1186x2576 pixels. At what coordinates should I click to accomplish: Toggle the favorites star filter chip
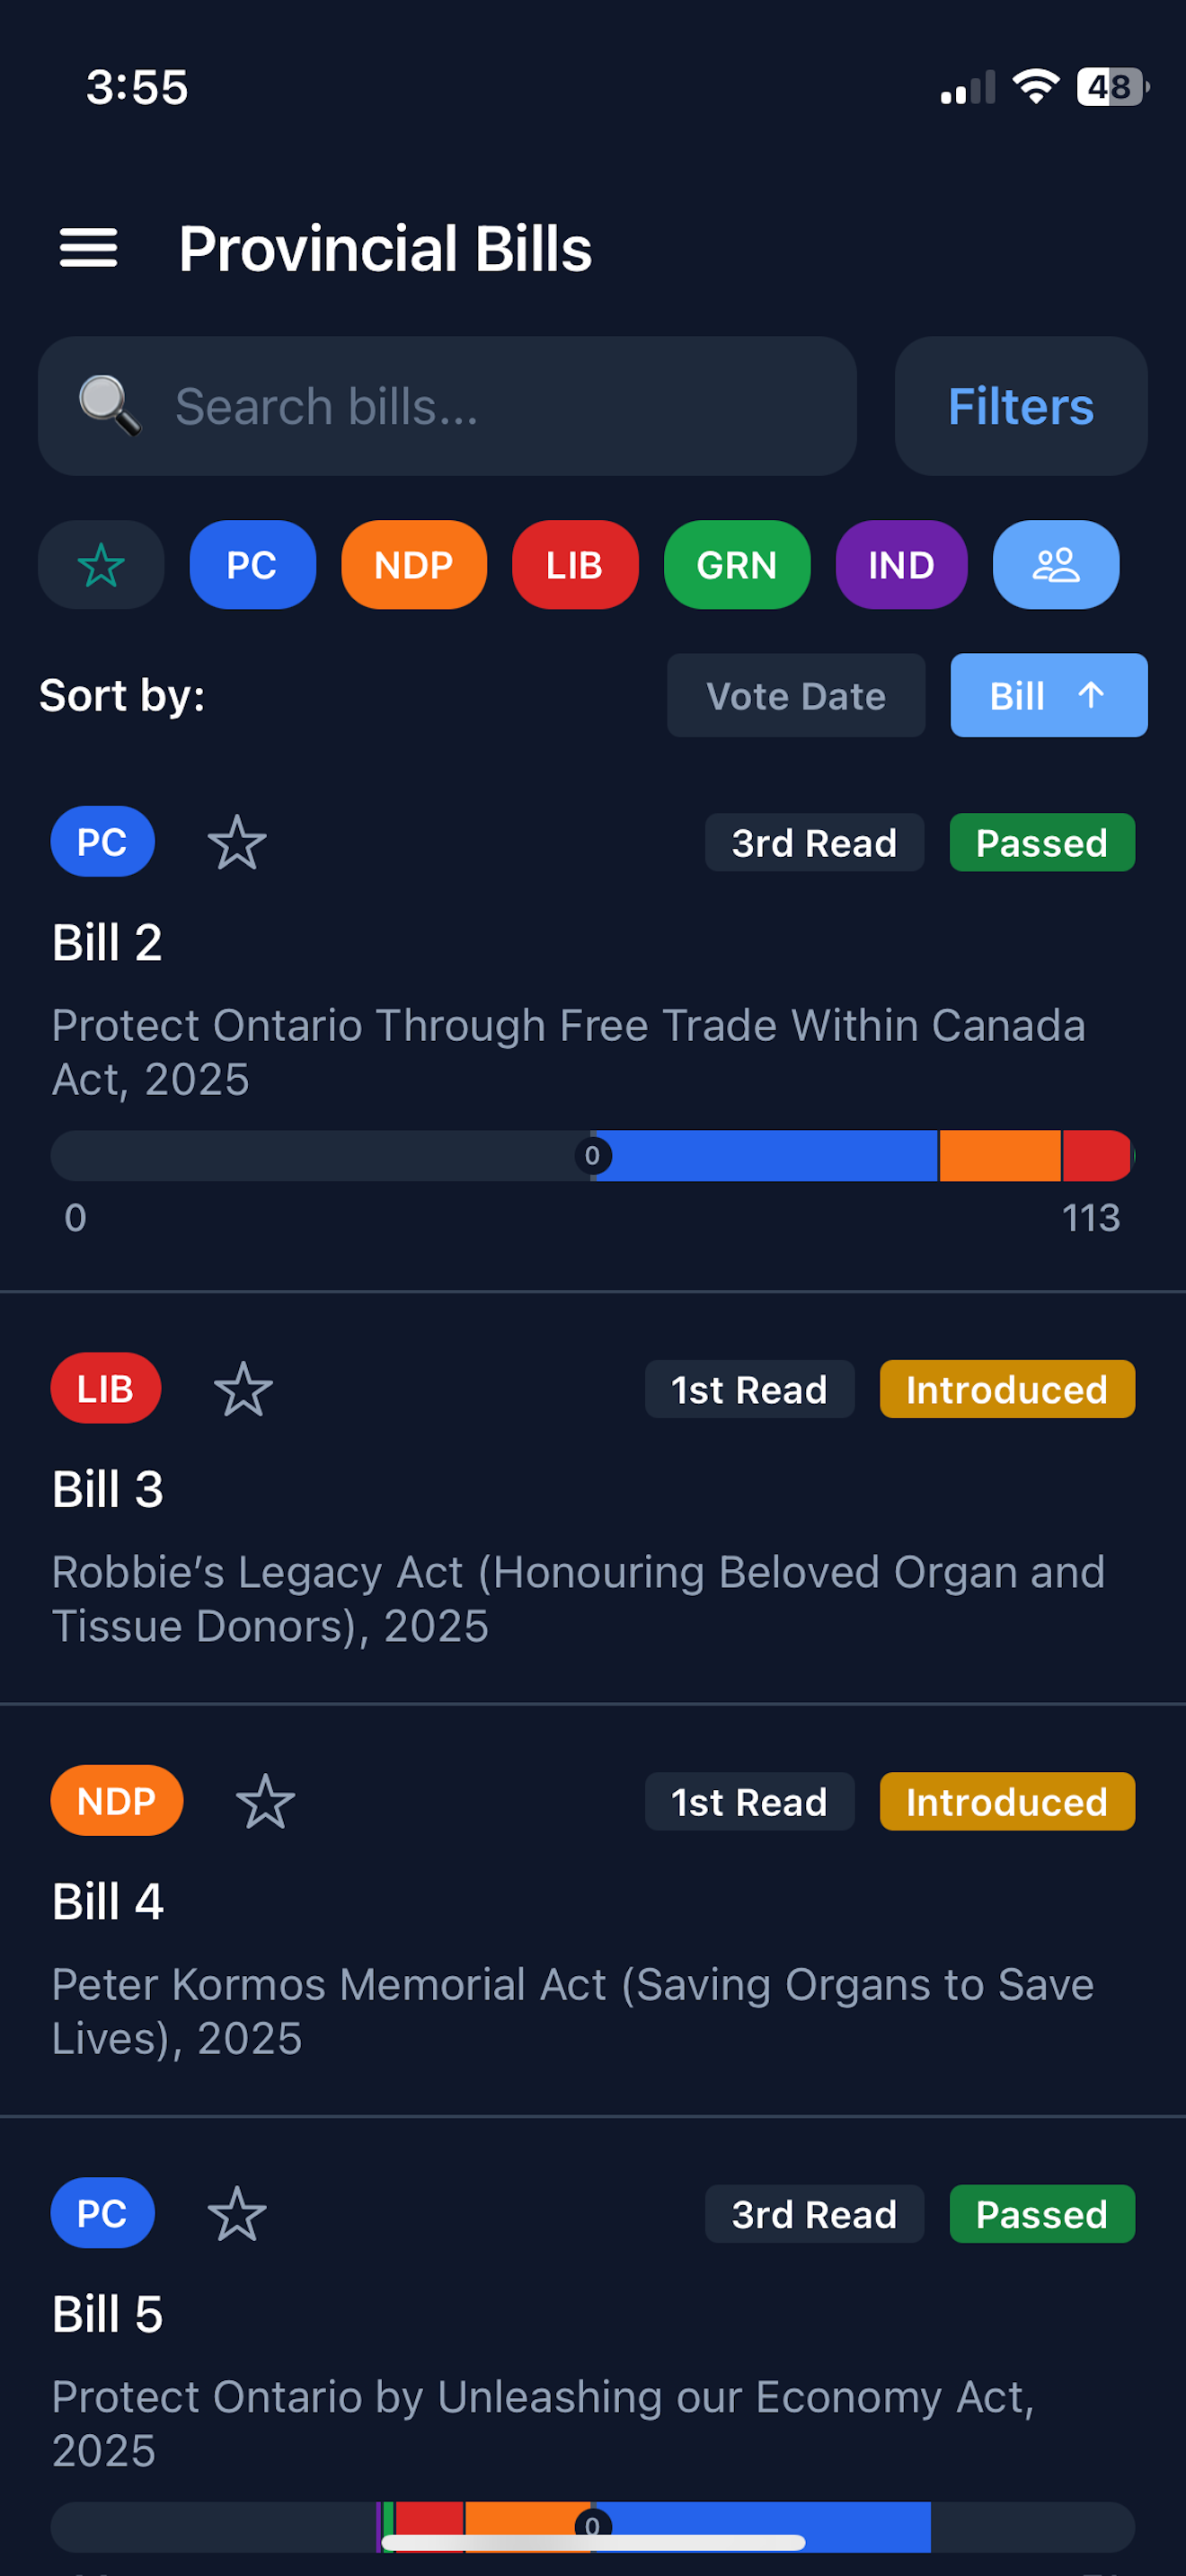point(101,565)
